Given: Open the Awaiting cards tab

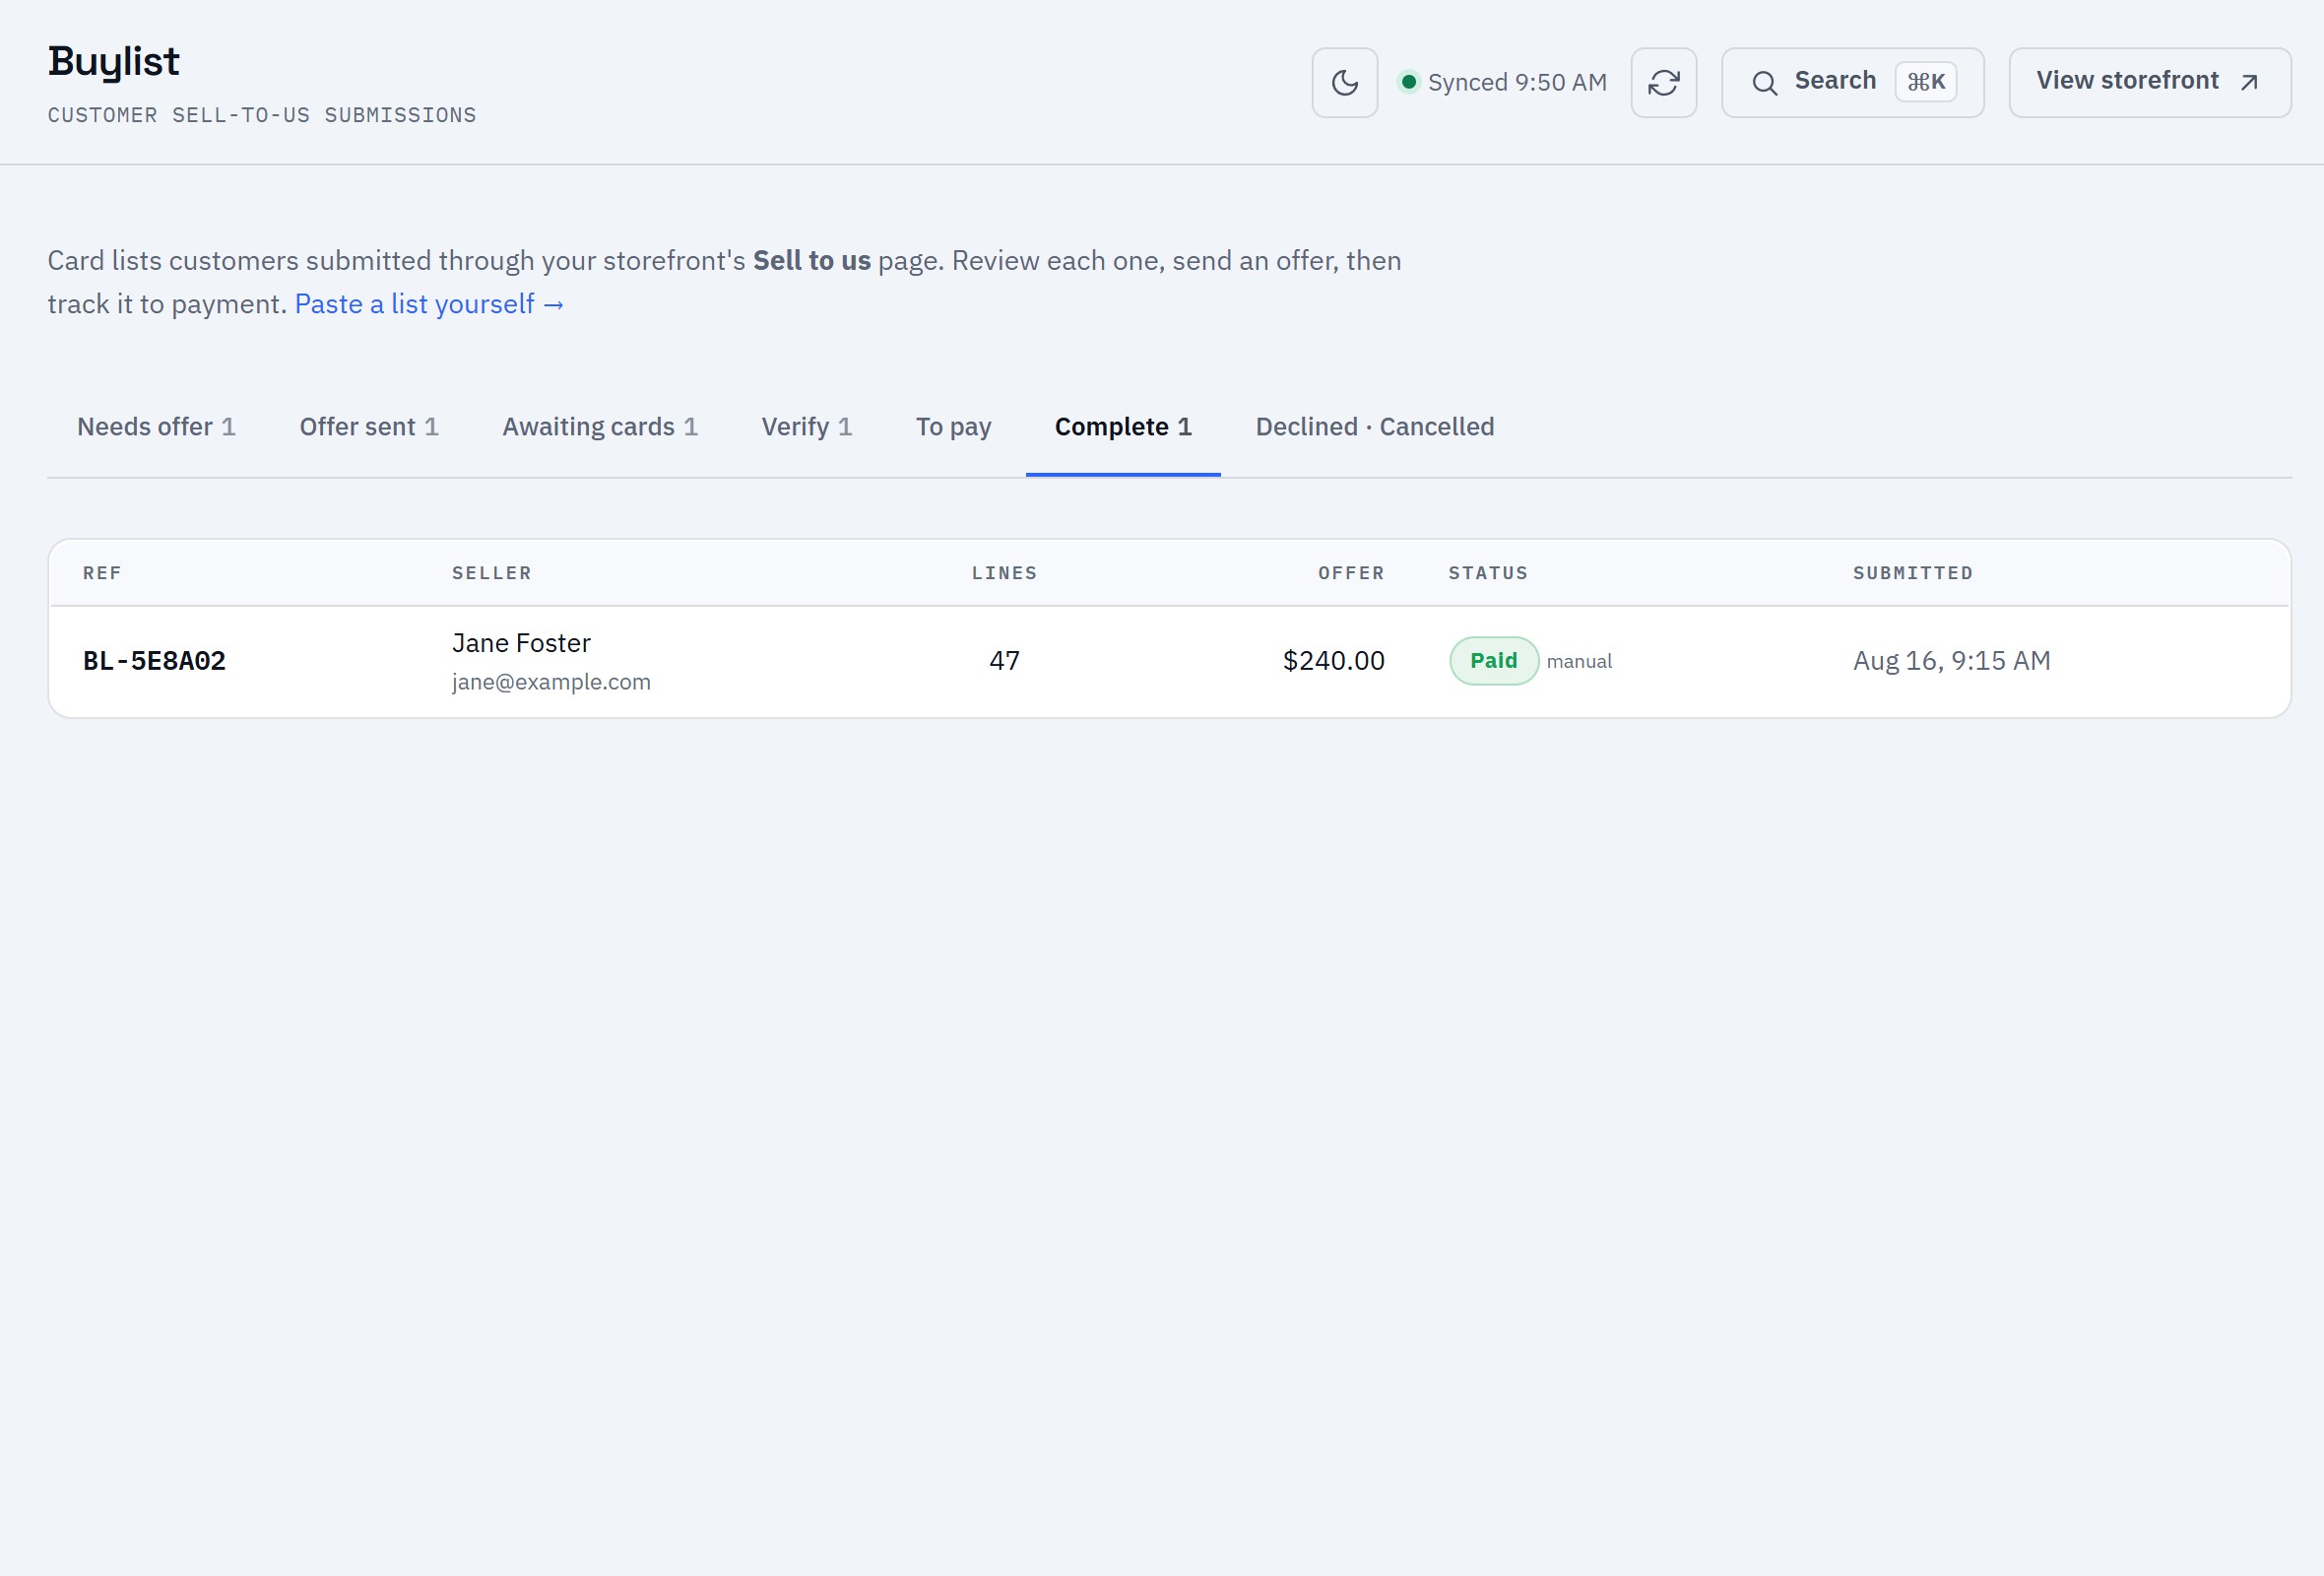Looking at the screenshot, I should tap(599, 427).
